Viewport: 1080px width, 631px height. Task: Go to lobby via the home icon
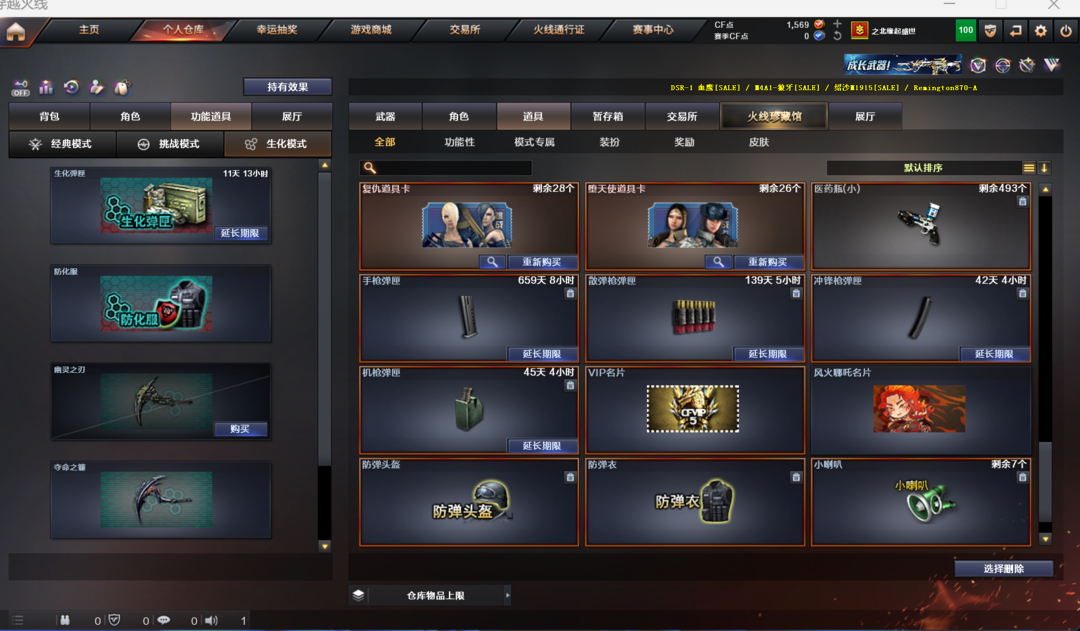coord(16,31)
